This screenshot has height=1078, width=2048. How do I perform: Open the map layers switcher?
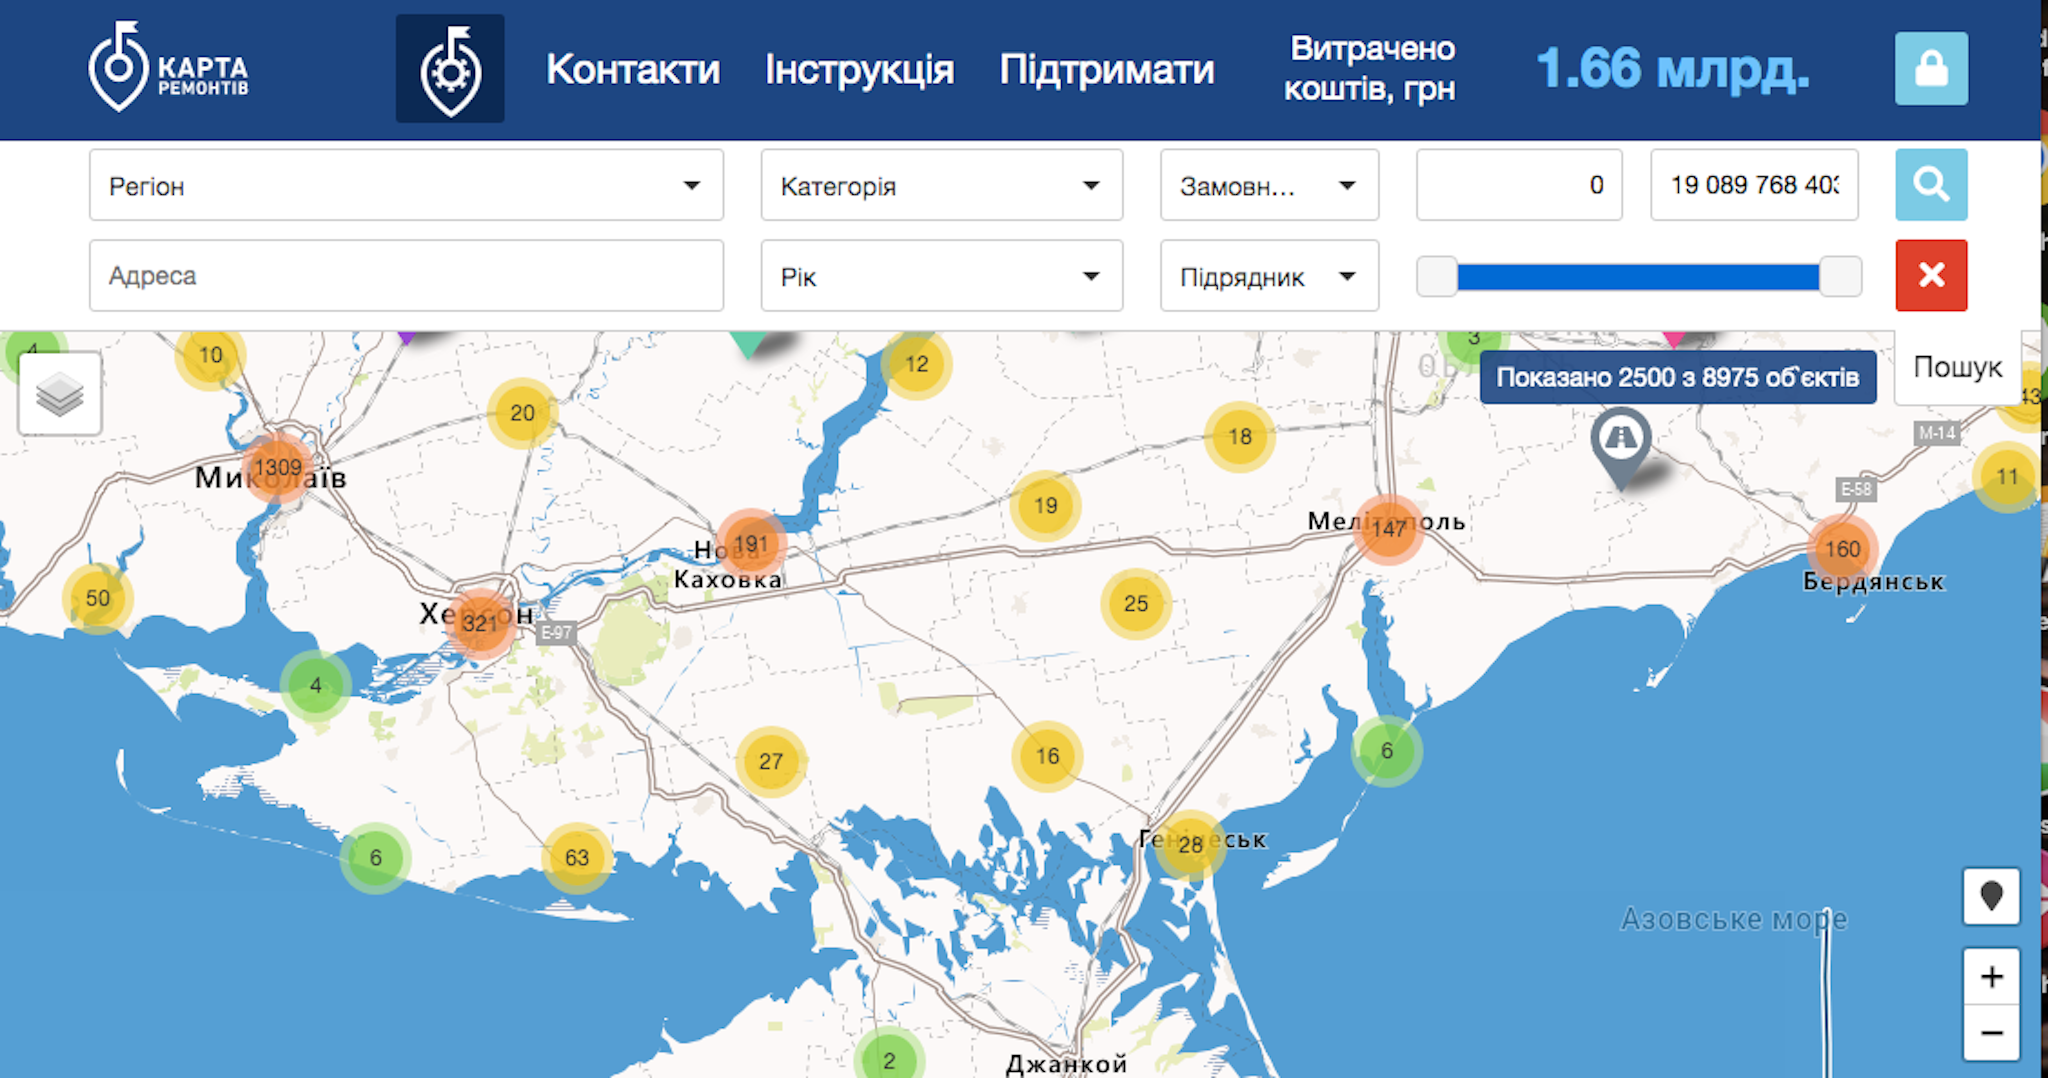60,394
